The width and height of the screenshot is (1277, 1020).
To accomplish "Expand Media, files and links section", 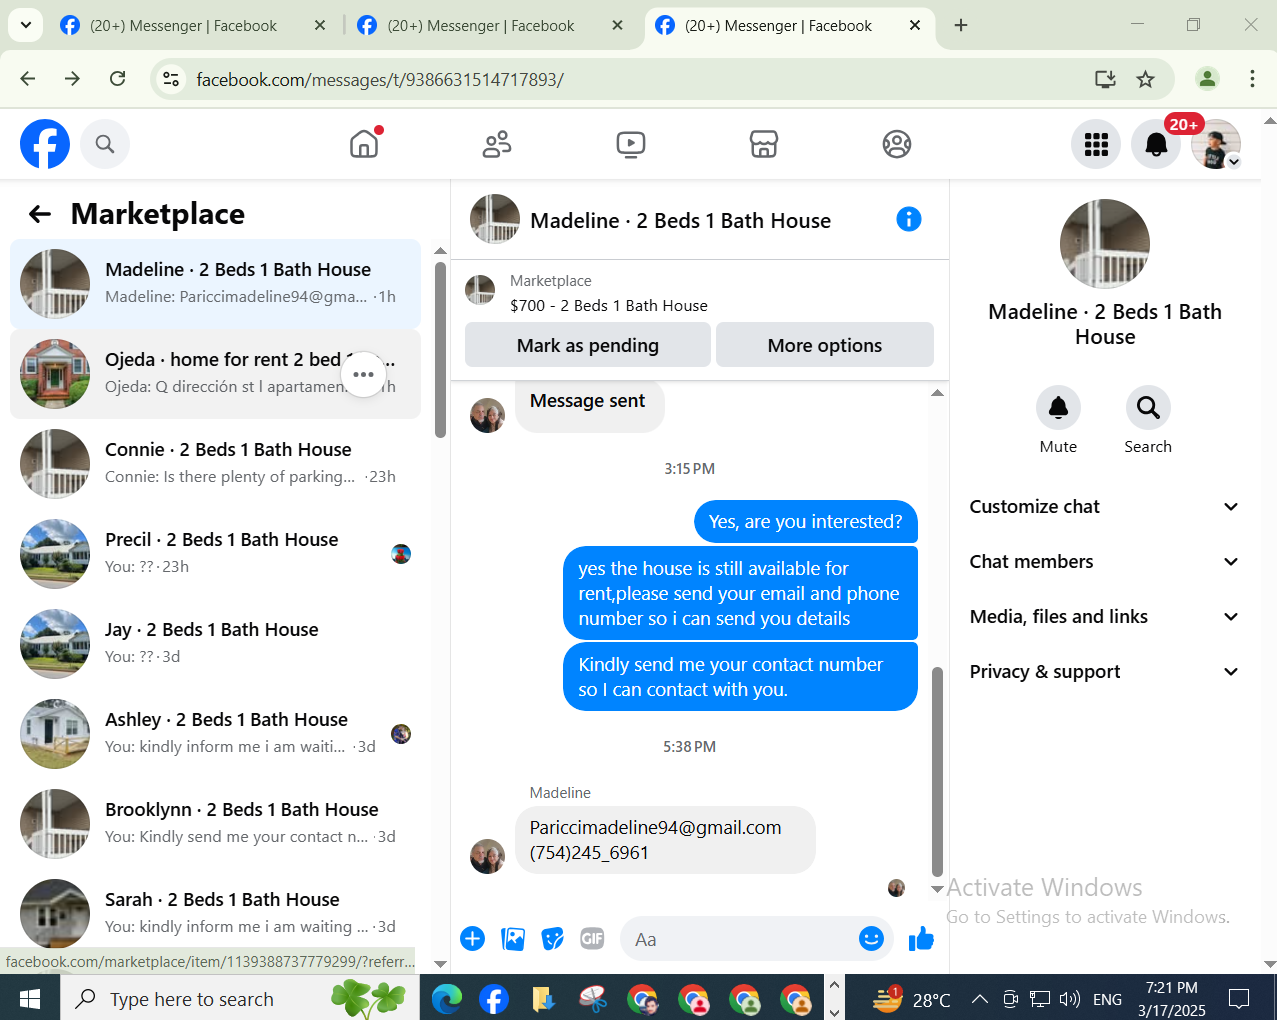I will coord(1104,617).
